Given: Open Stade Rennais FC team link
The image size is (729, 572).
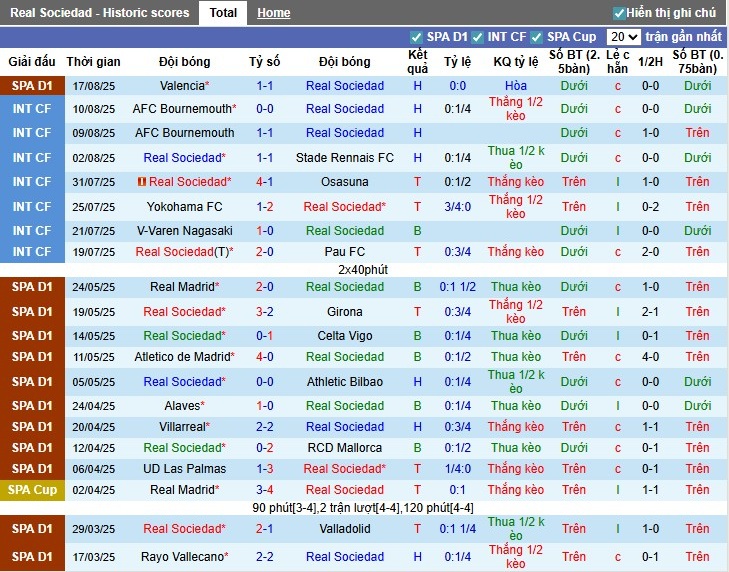Looking at the screenshot, I should (345, 158).
